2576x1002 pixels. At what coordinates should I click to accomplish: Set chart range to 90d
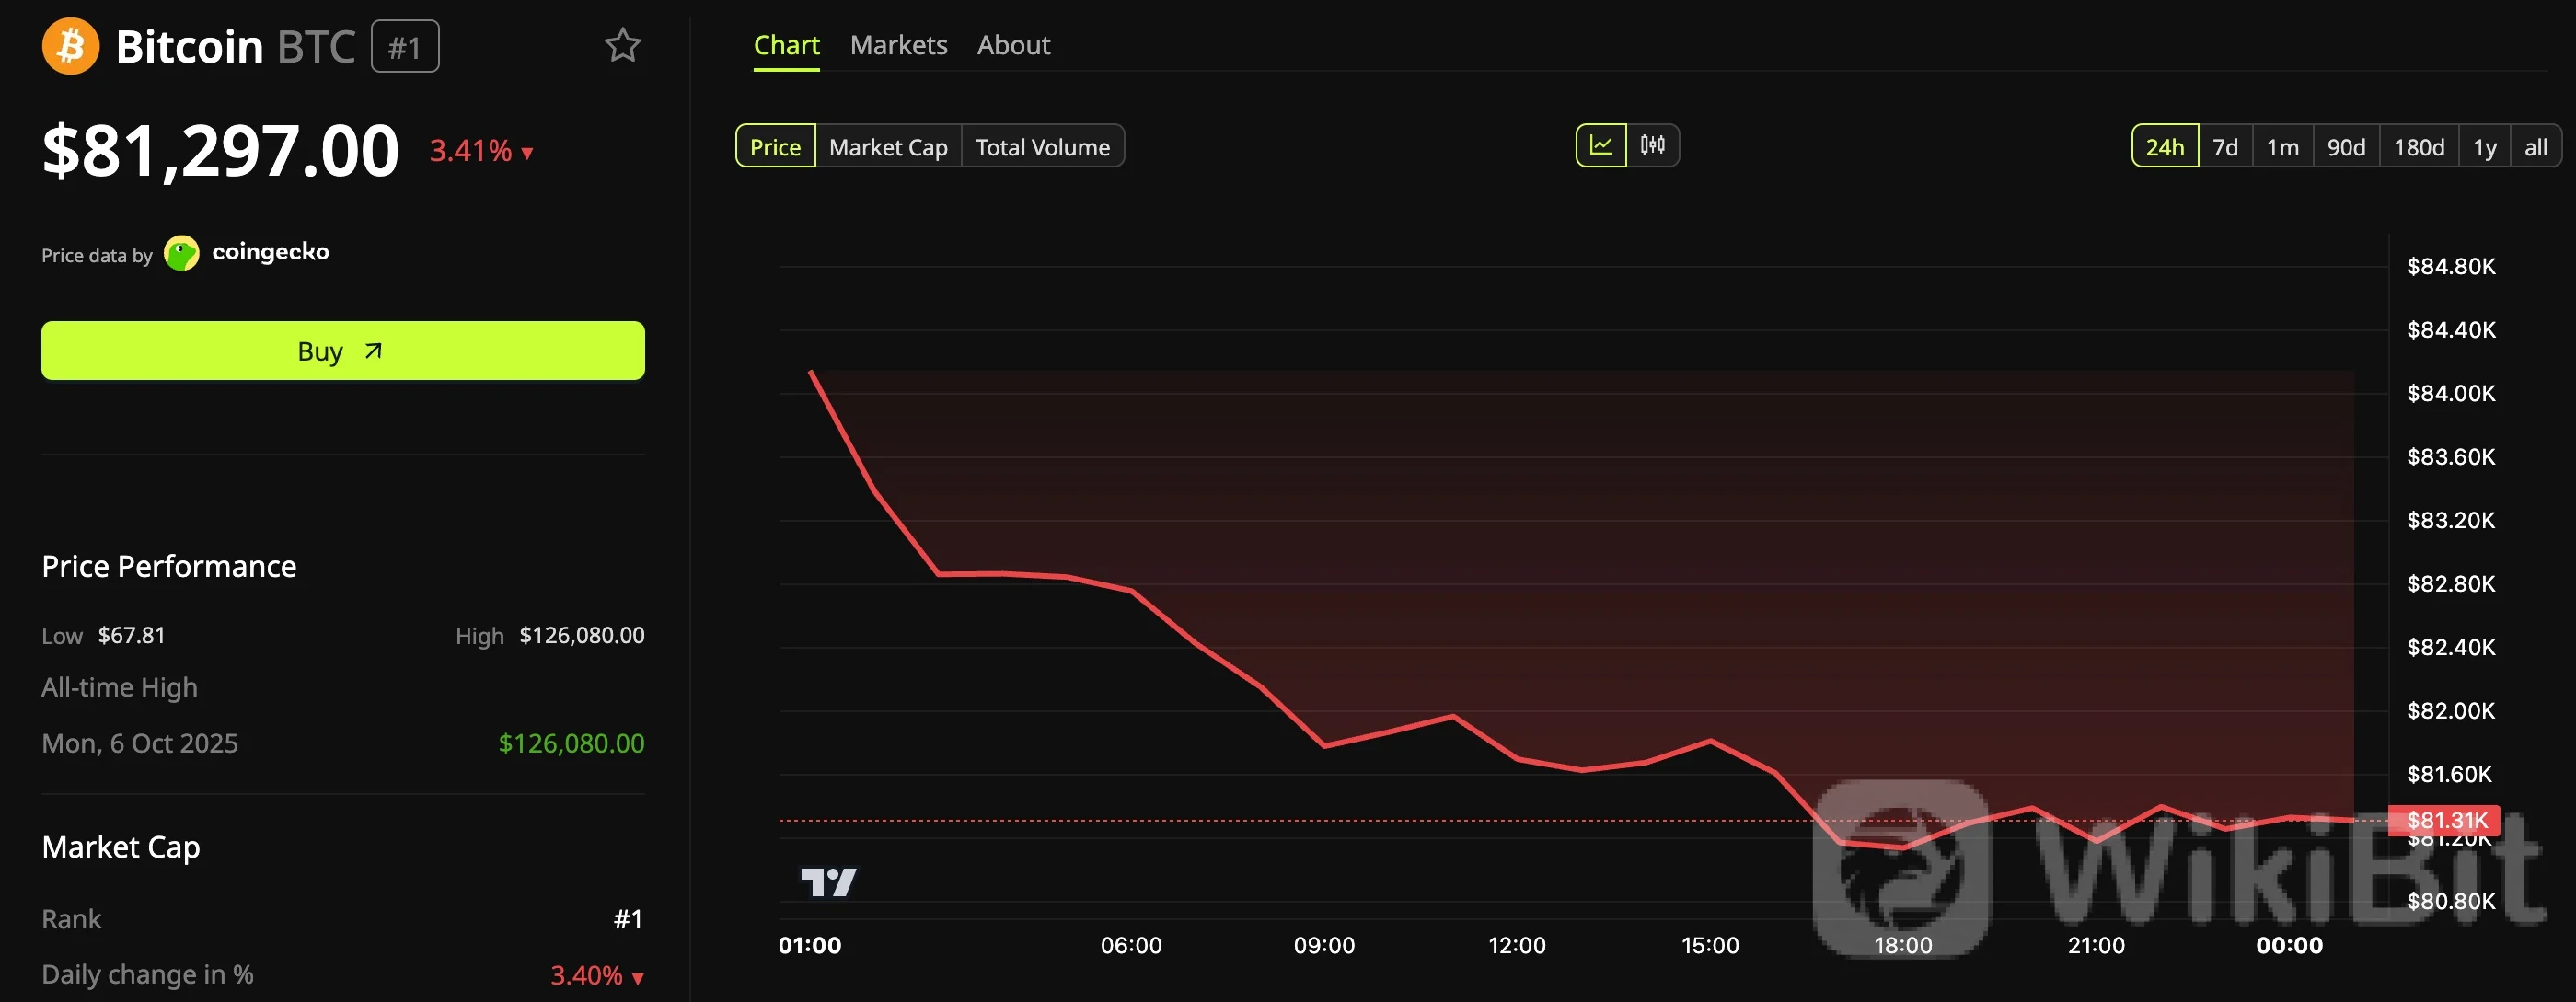coord(2346,146)
